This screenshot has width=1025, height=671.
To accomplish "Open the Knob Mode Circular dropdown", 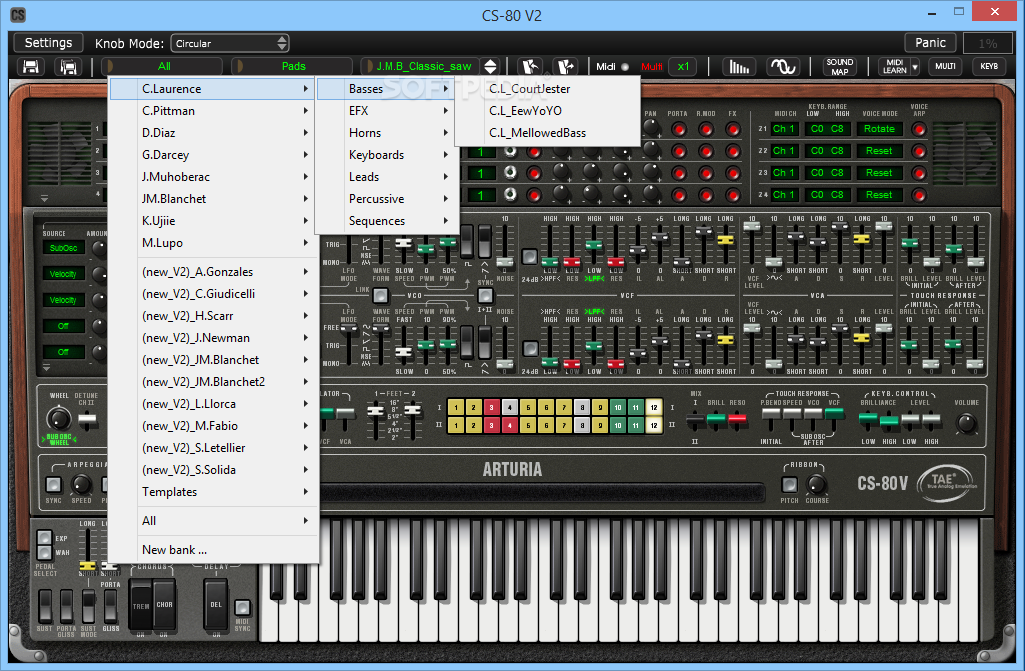I will click(x=230, y=43).
